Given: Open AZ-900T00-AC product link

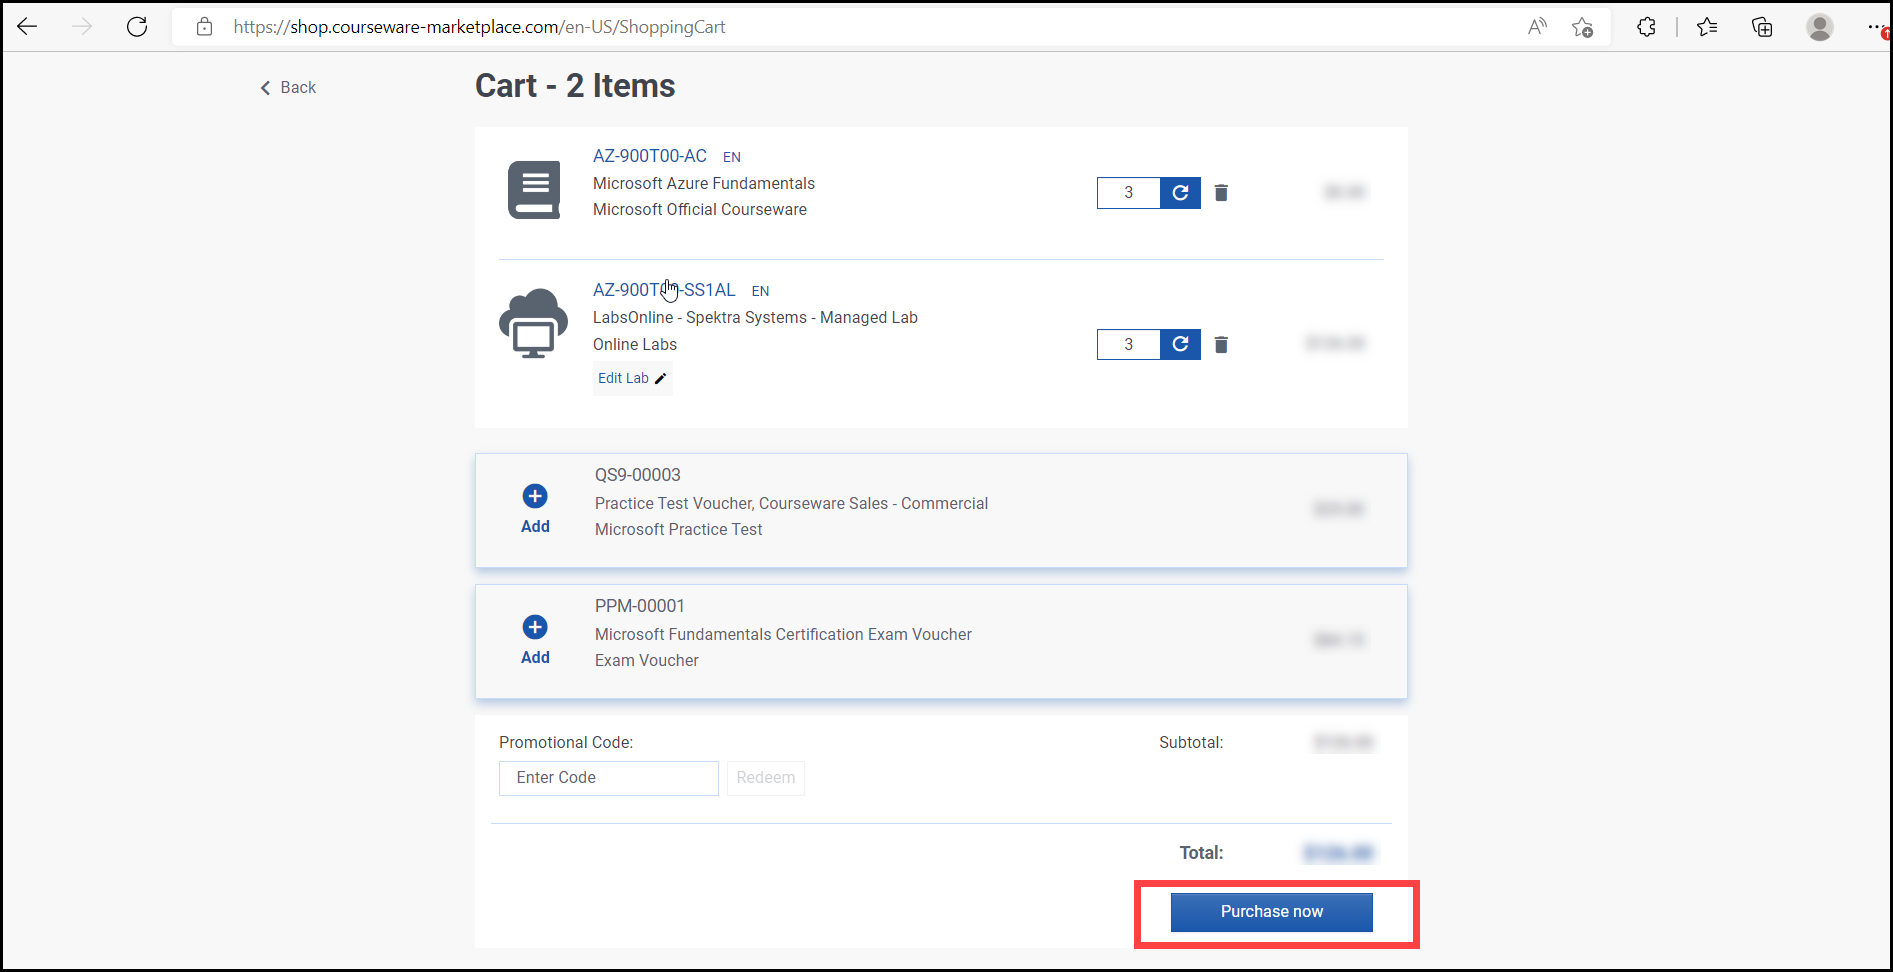Looking at the screenshot, I should coord(650,156).
